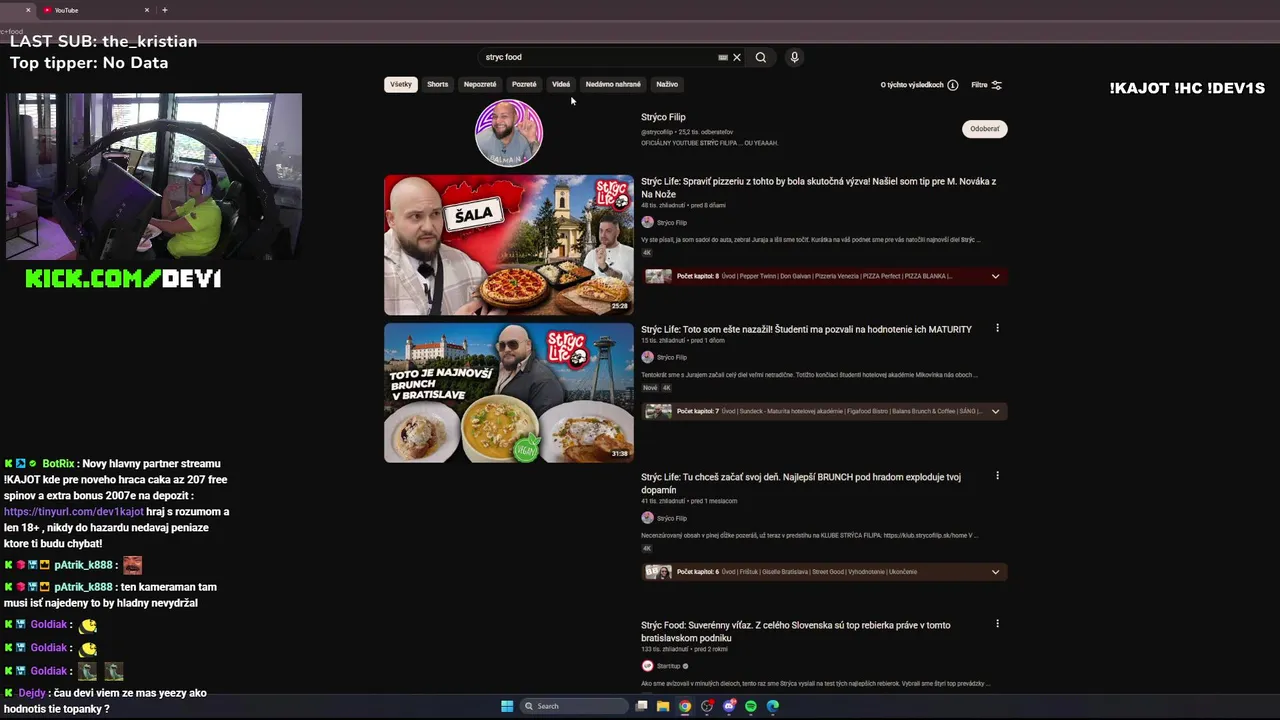1280x720 pixels.
Task: Select the Všetky filter chip
Action: pyautogui.click(x=401, y=84)
